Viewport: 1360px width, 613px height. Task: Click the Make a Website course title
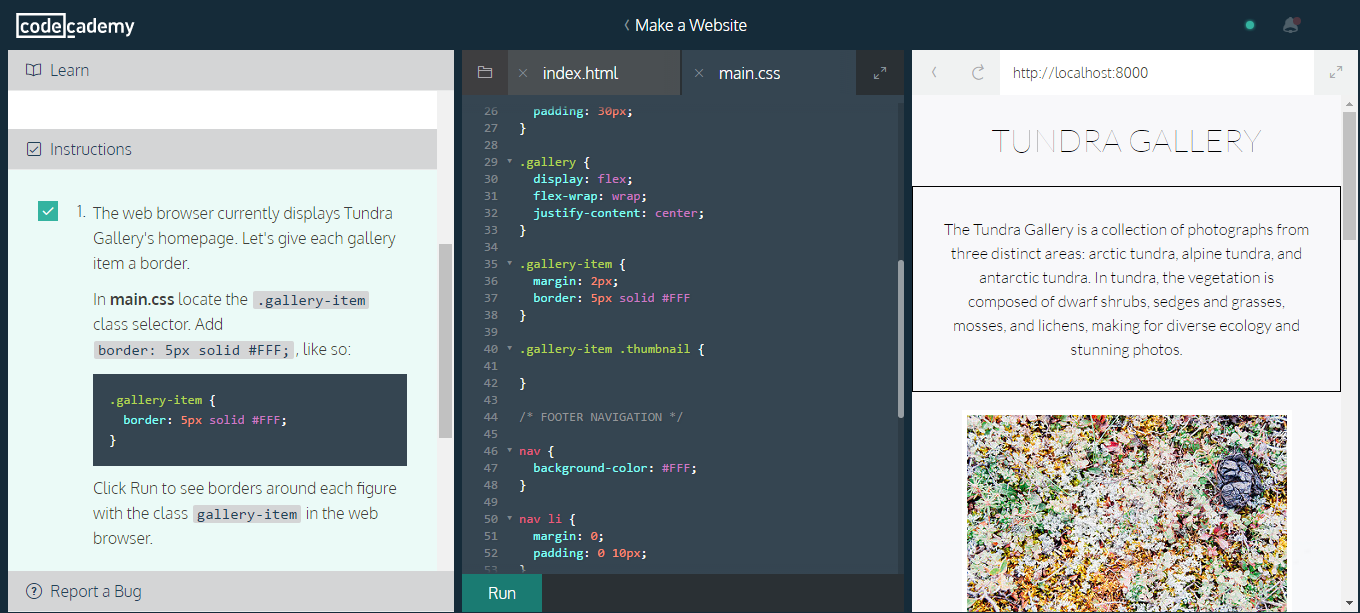[691, 25]
